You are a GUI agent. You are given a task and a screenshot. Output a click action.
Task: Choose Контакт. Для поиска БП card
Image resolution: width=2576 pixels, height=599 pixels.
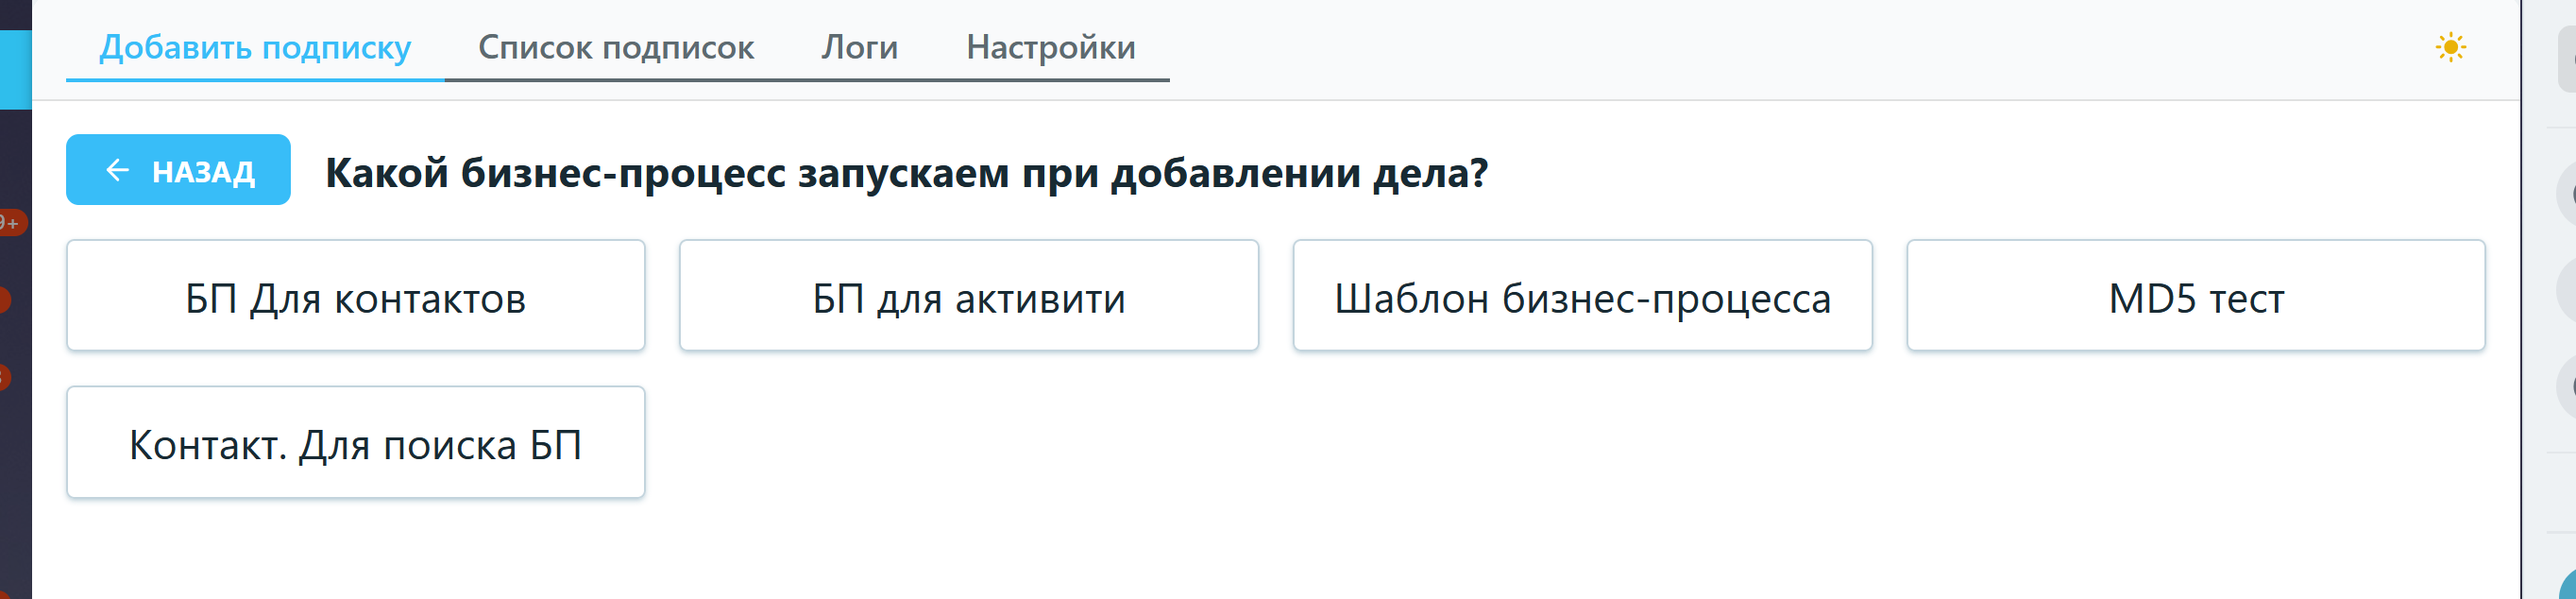click(355, 443)
